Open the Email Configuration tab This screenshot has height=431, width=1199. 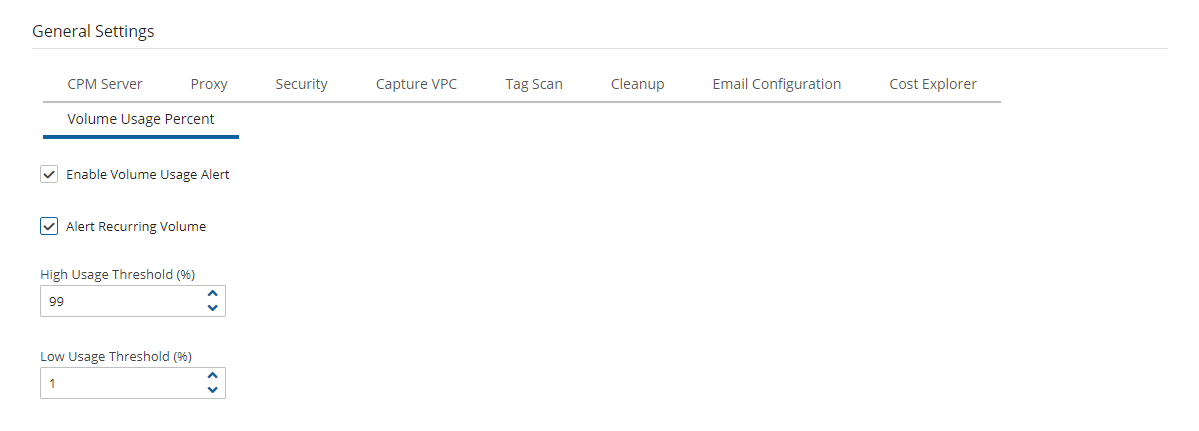pyautogui.click(x=776, y=84)
